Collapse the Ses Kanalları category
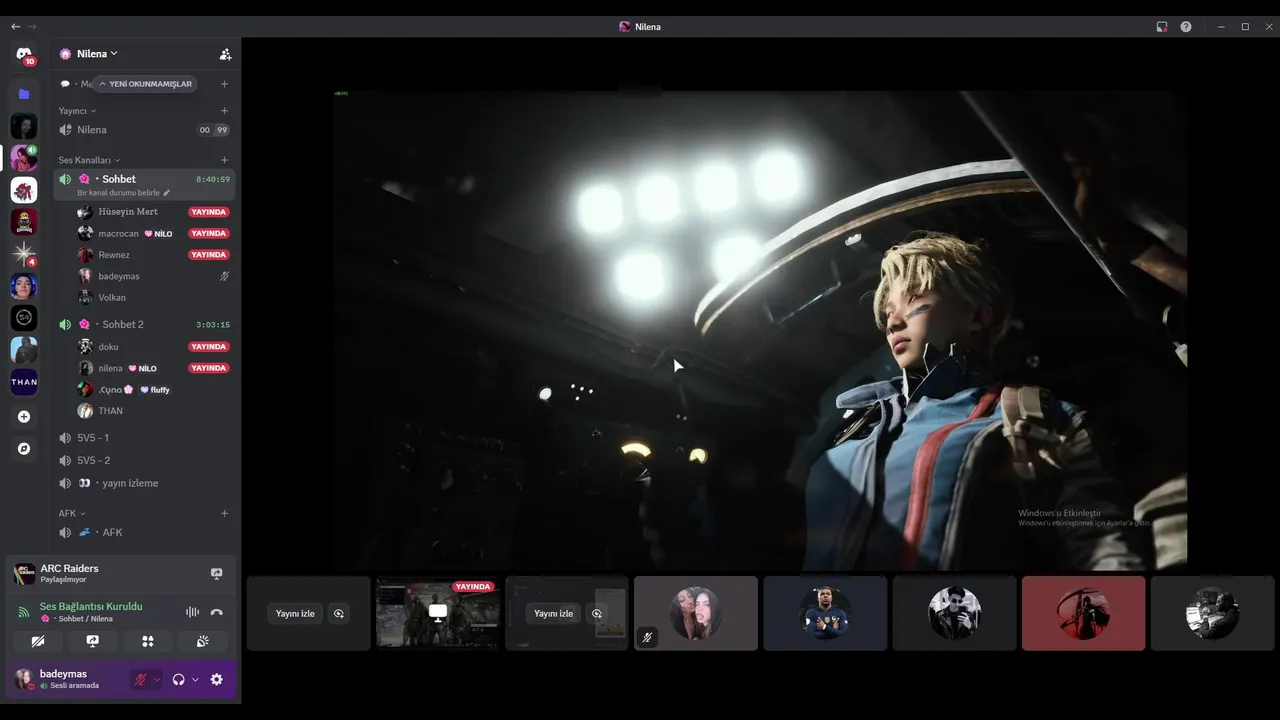The image size is (1280, 720). (x=89, y=160)
